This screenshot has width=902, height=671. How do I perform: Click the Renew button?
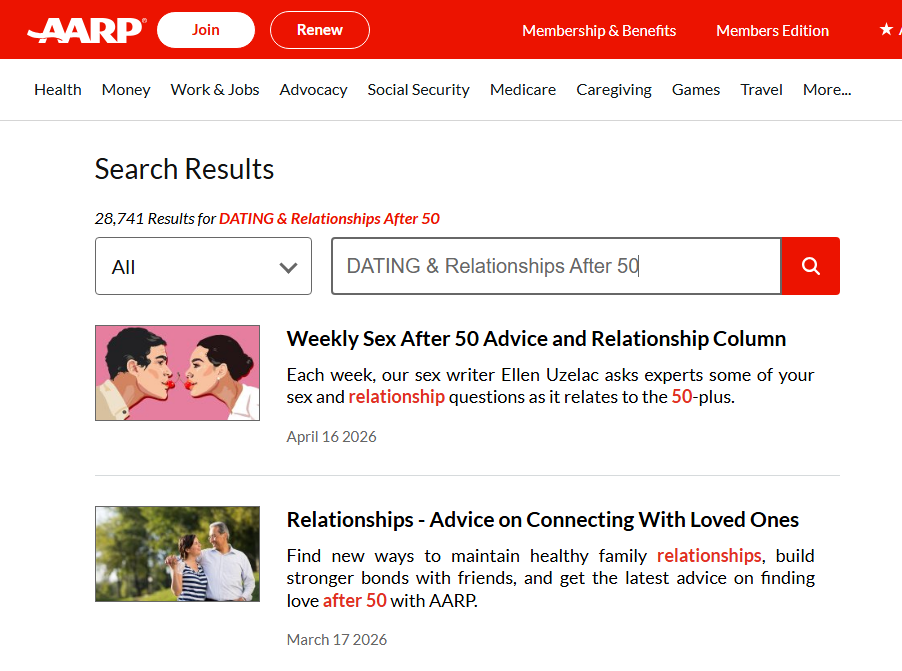(320, 30)
